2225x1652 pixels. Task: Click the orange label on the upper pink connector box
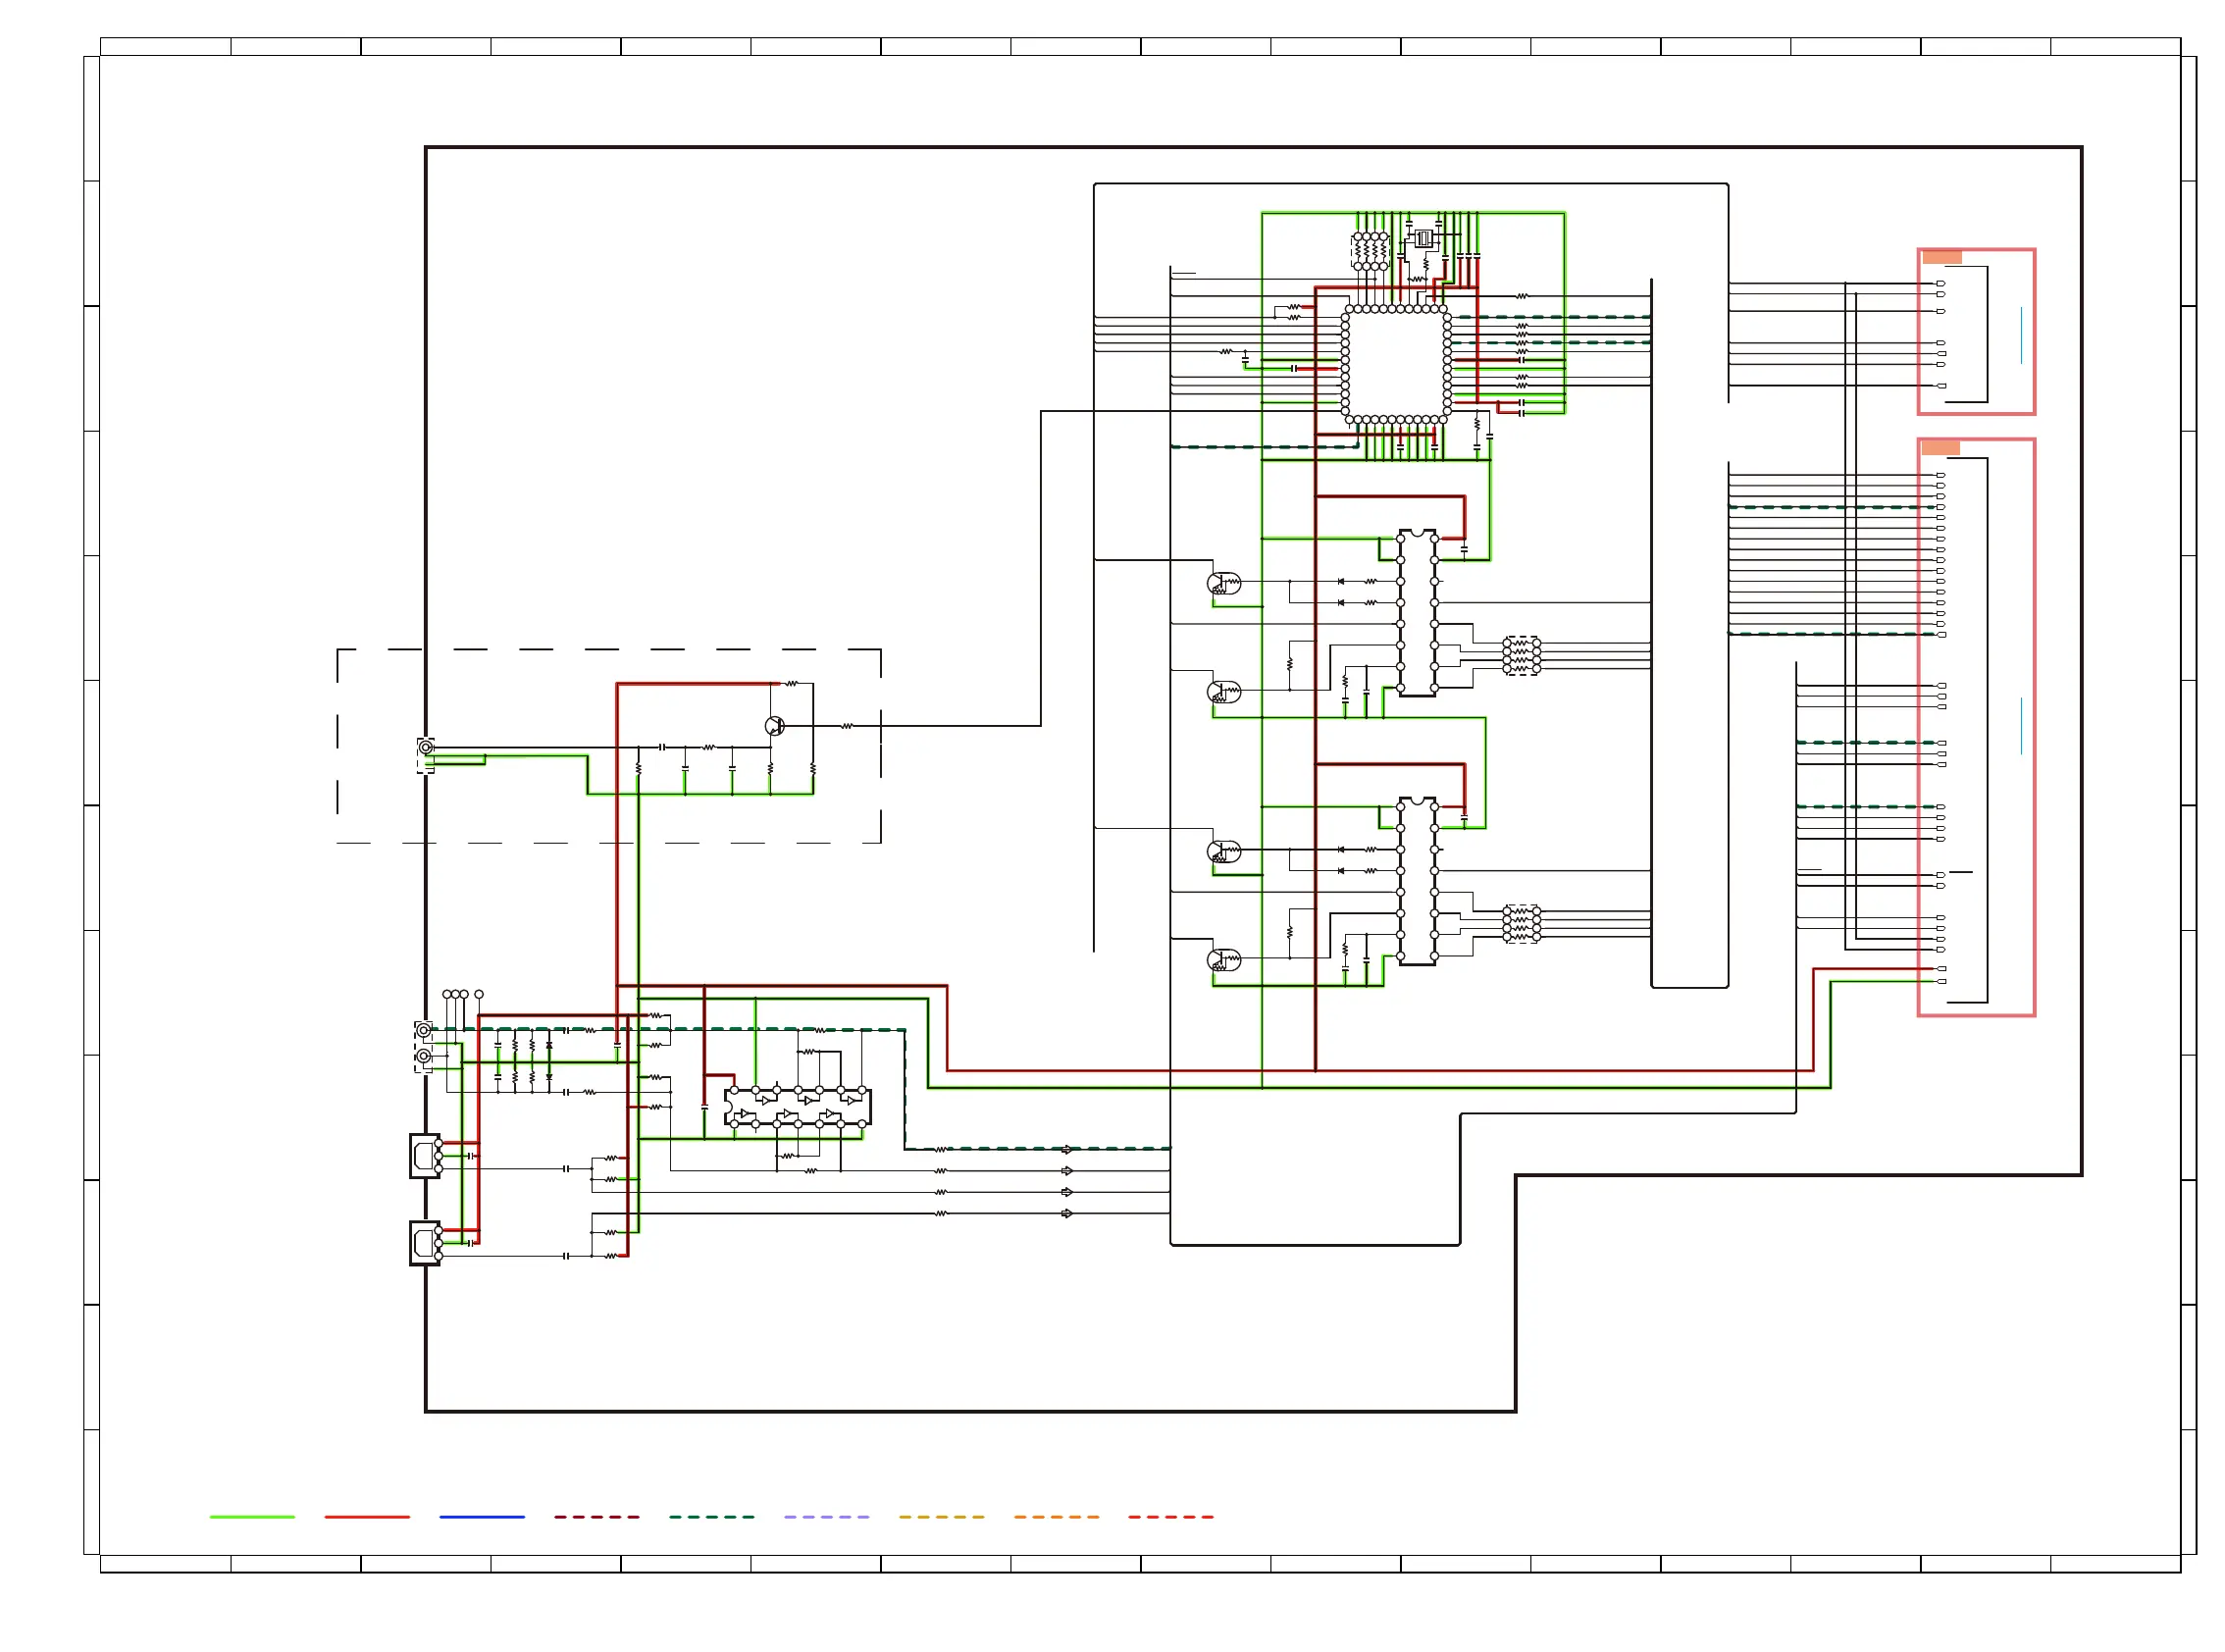click(x=1941, y=258)
